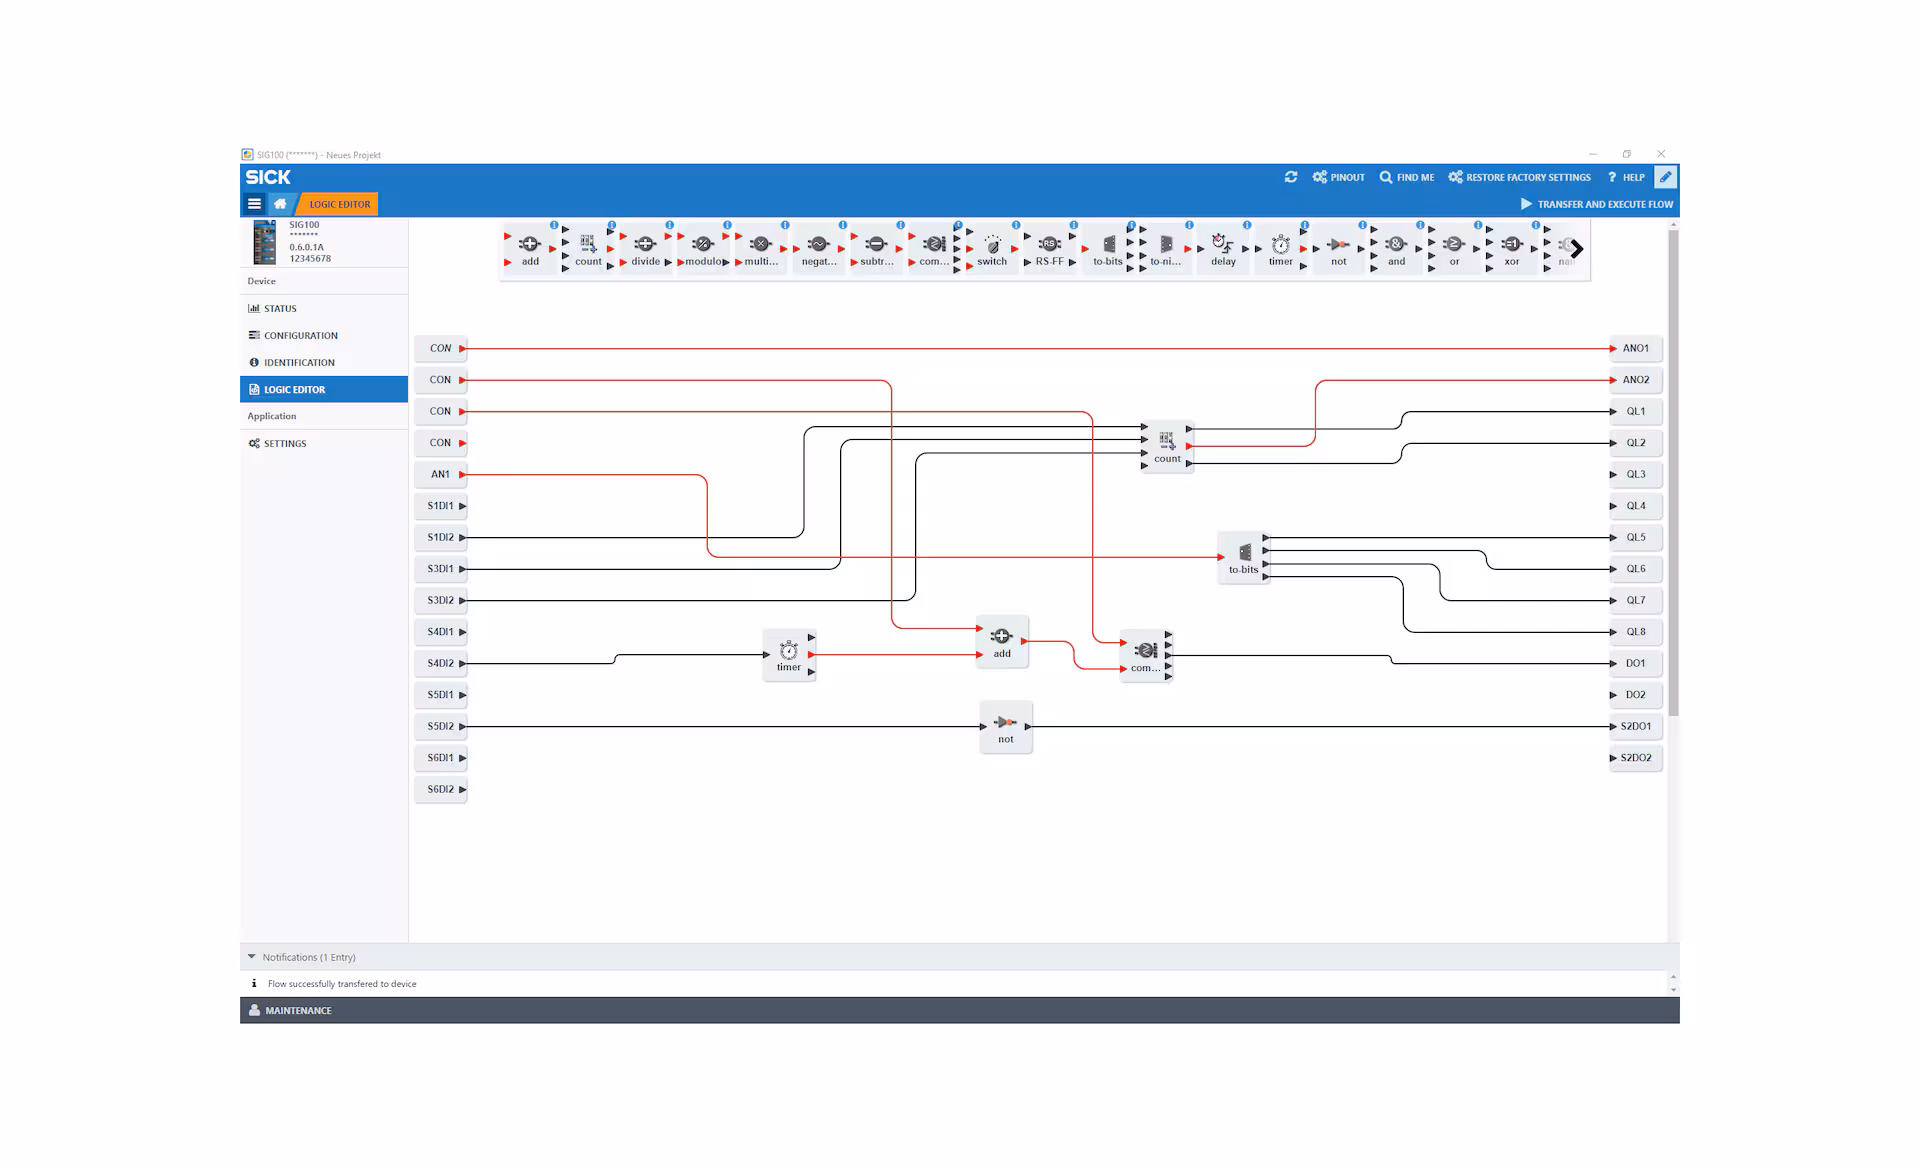The height and width of the screenshot is (1170, 1920).
Task: Go to the Status page
Action: pyautogui.click(x=280, y=309)
